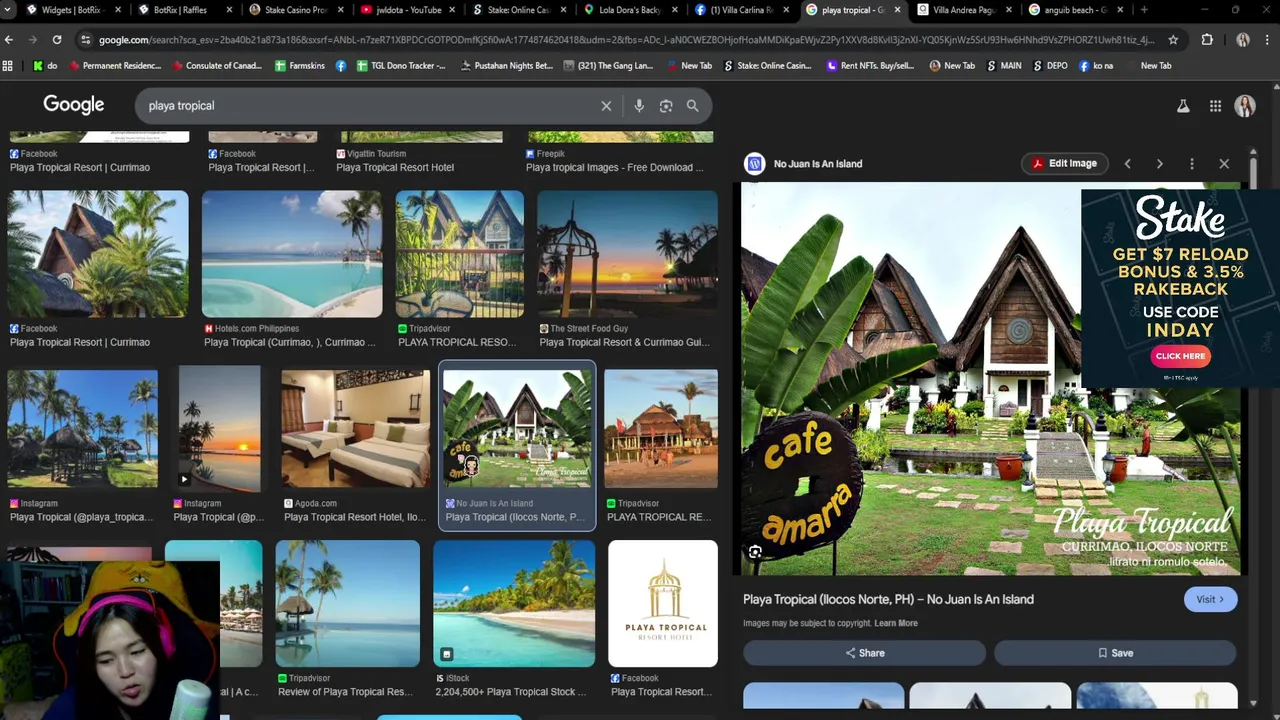
Task: Open Freepik Playa tropical Images result
Action: pyautogui.click(x=616, y=168)
